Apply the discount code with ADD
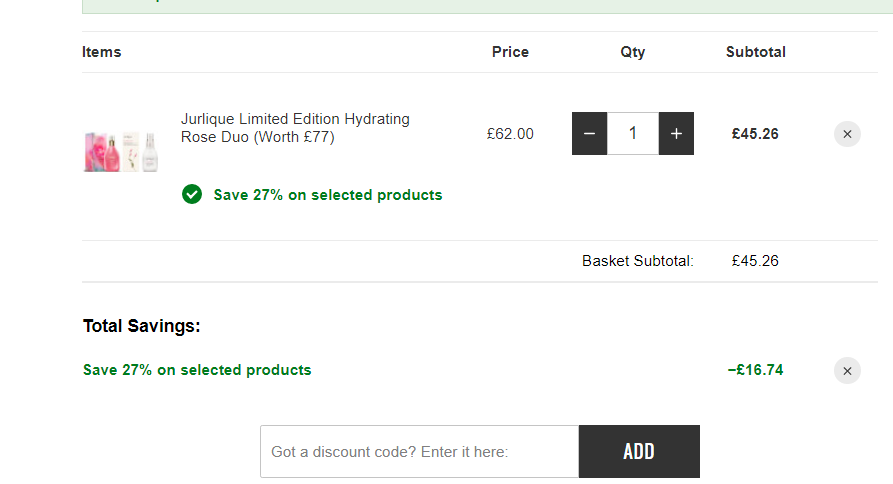The image size is (893, 484). (639, 452)
